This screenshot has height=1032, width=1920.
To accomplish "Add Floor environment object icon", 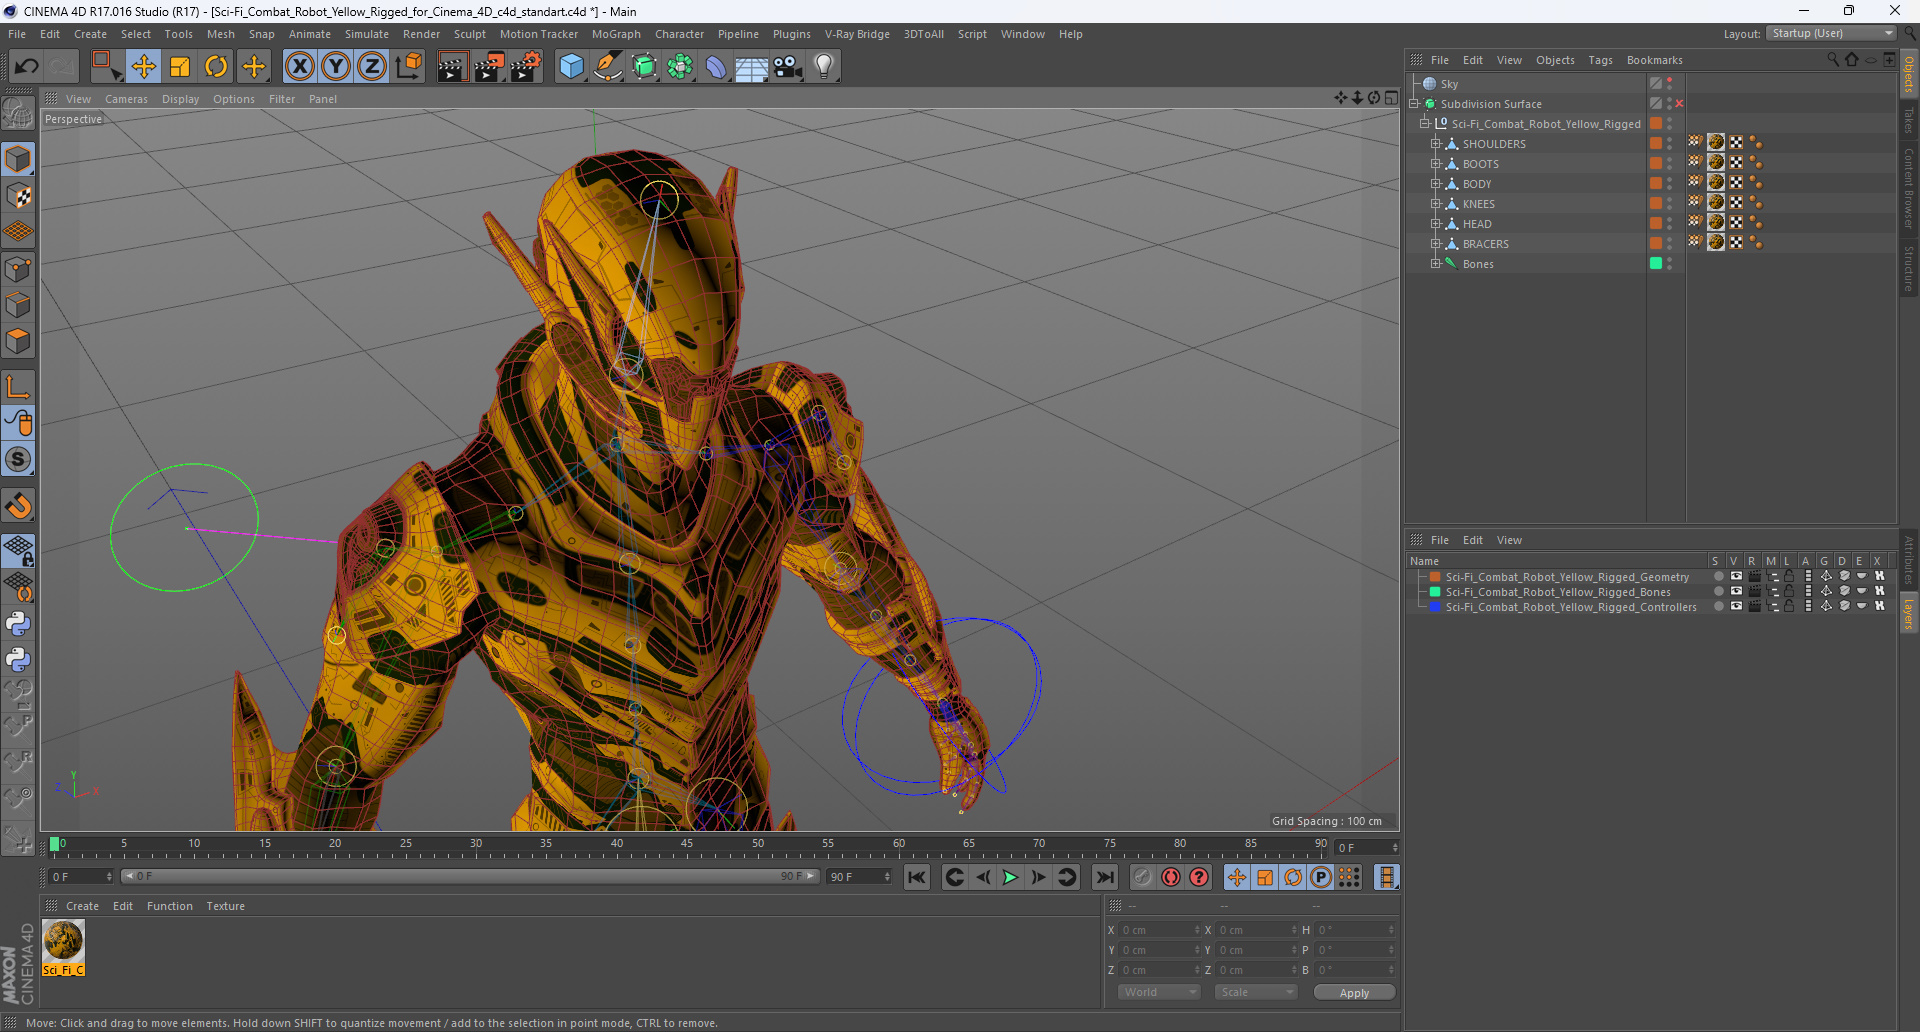I will tap(751, 67).
